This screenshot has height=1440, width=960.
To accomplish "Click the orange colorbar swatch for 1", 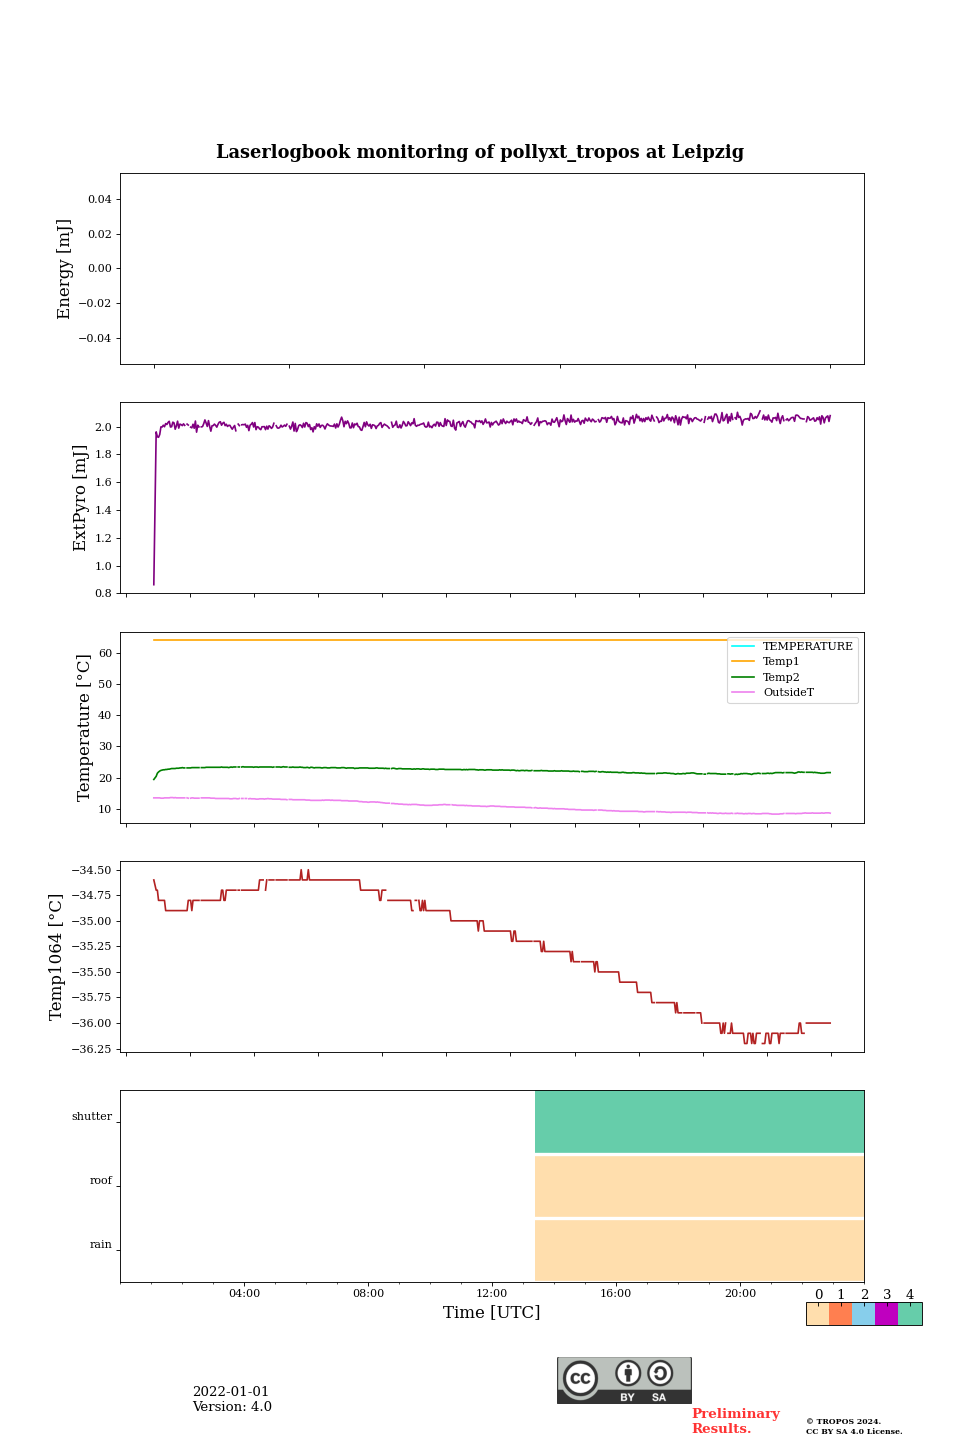I will 840,1314.
